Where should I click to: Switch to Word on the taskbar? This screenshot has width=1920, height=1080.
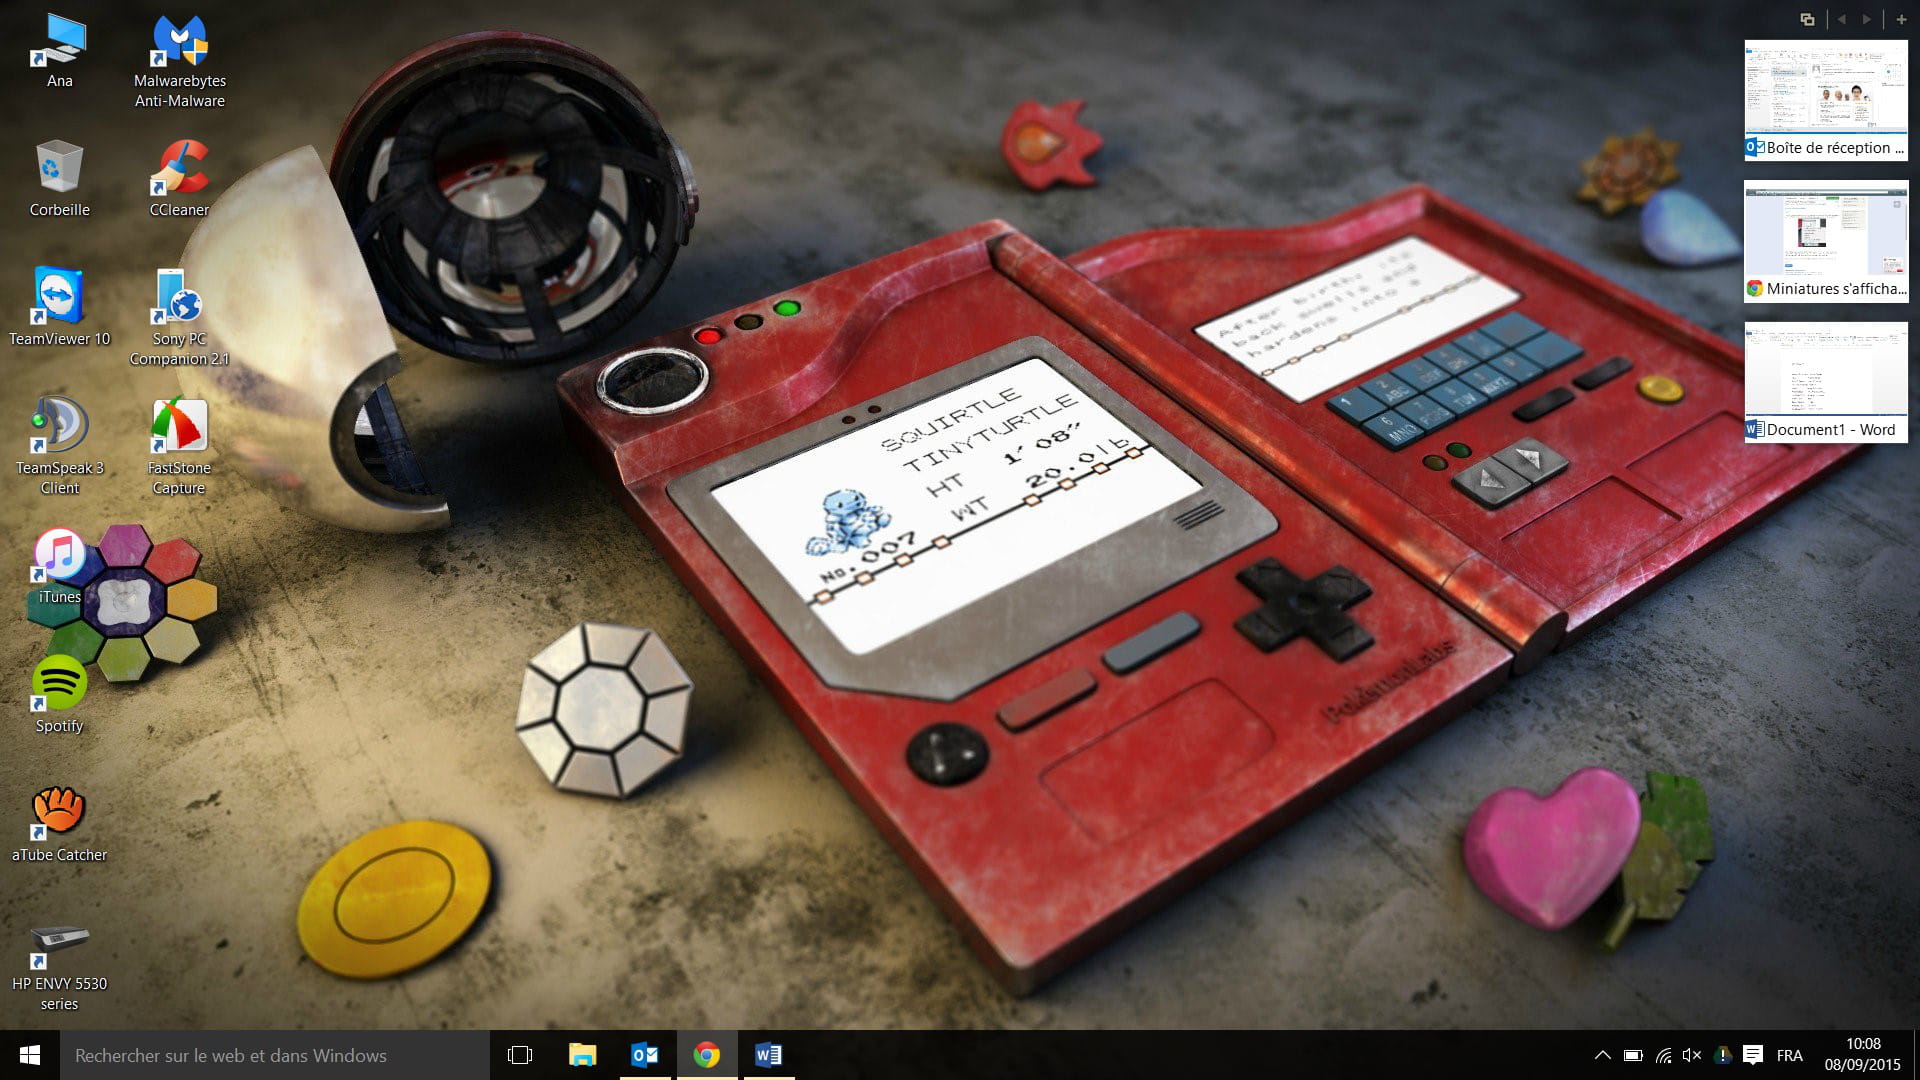(x=768, y=1055)
